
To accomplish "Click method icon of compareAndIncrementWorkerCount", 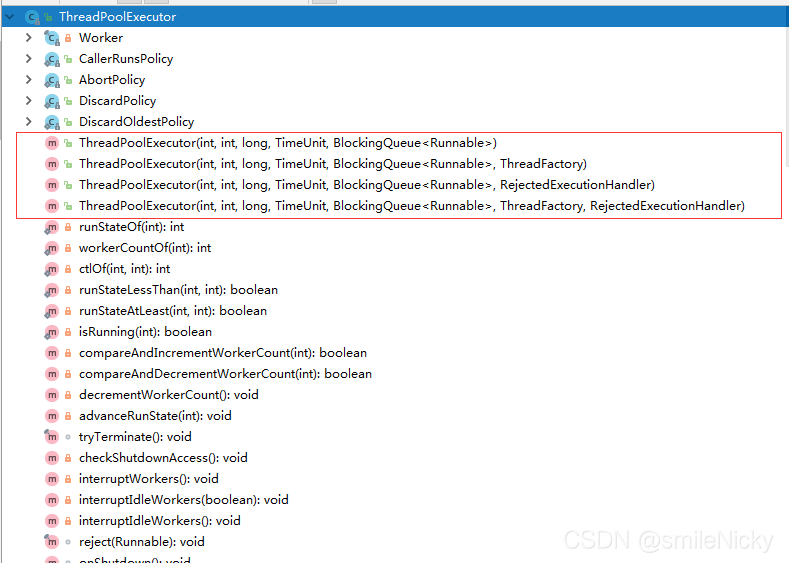I will tap(52, 353).
